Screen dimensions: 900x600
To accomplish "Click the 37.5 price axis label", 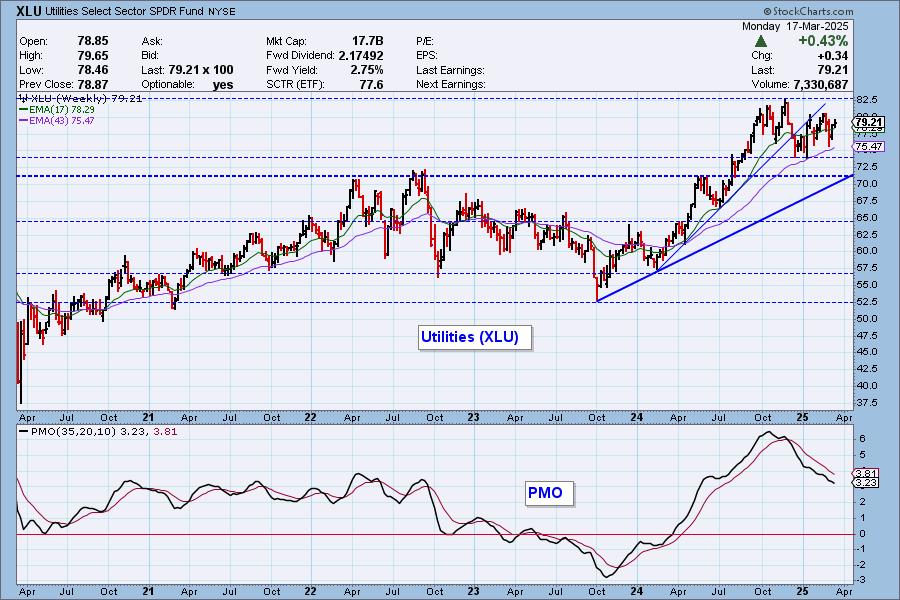I will tap(866, 402).
